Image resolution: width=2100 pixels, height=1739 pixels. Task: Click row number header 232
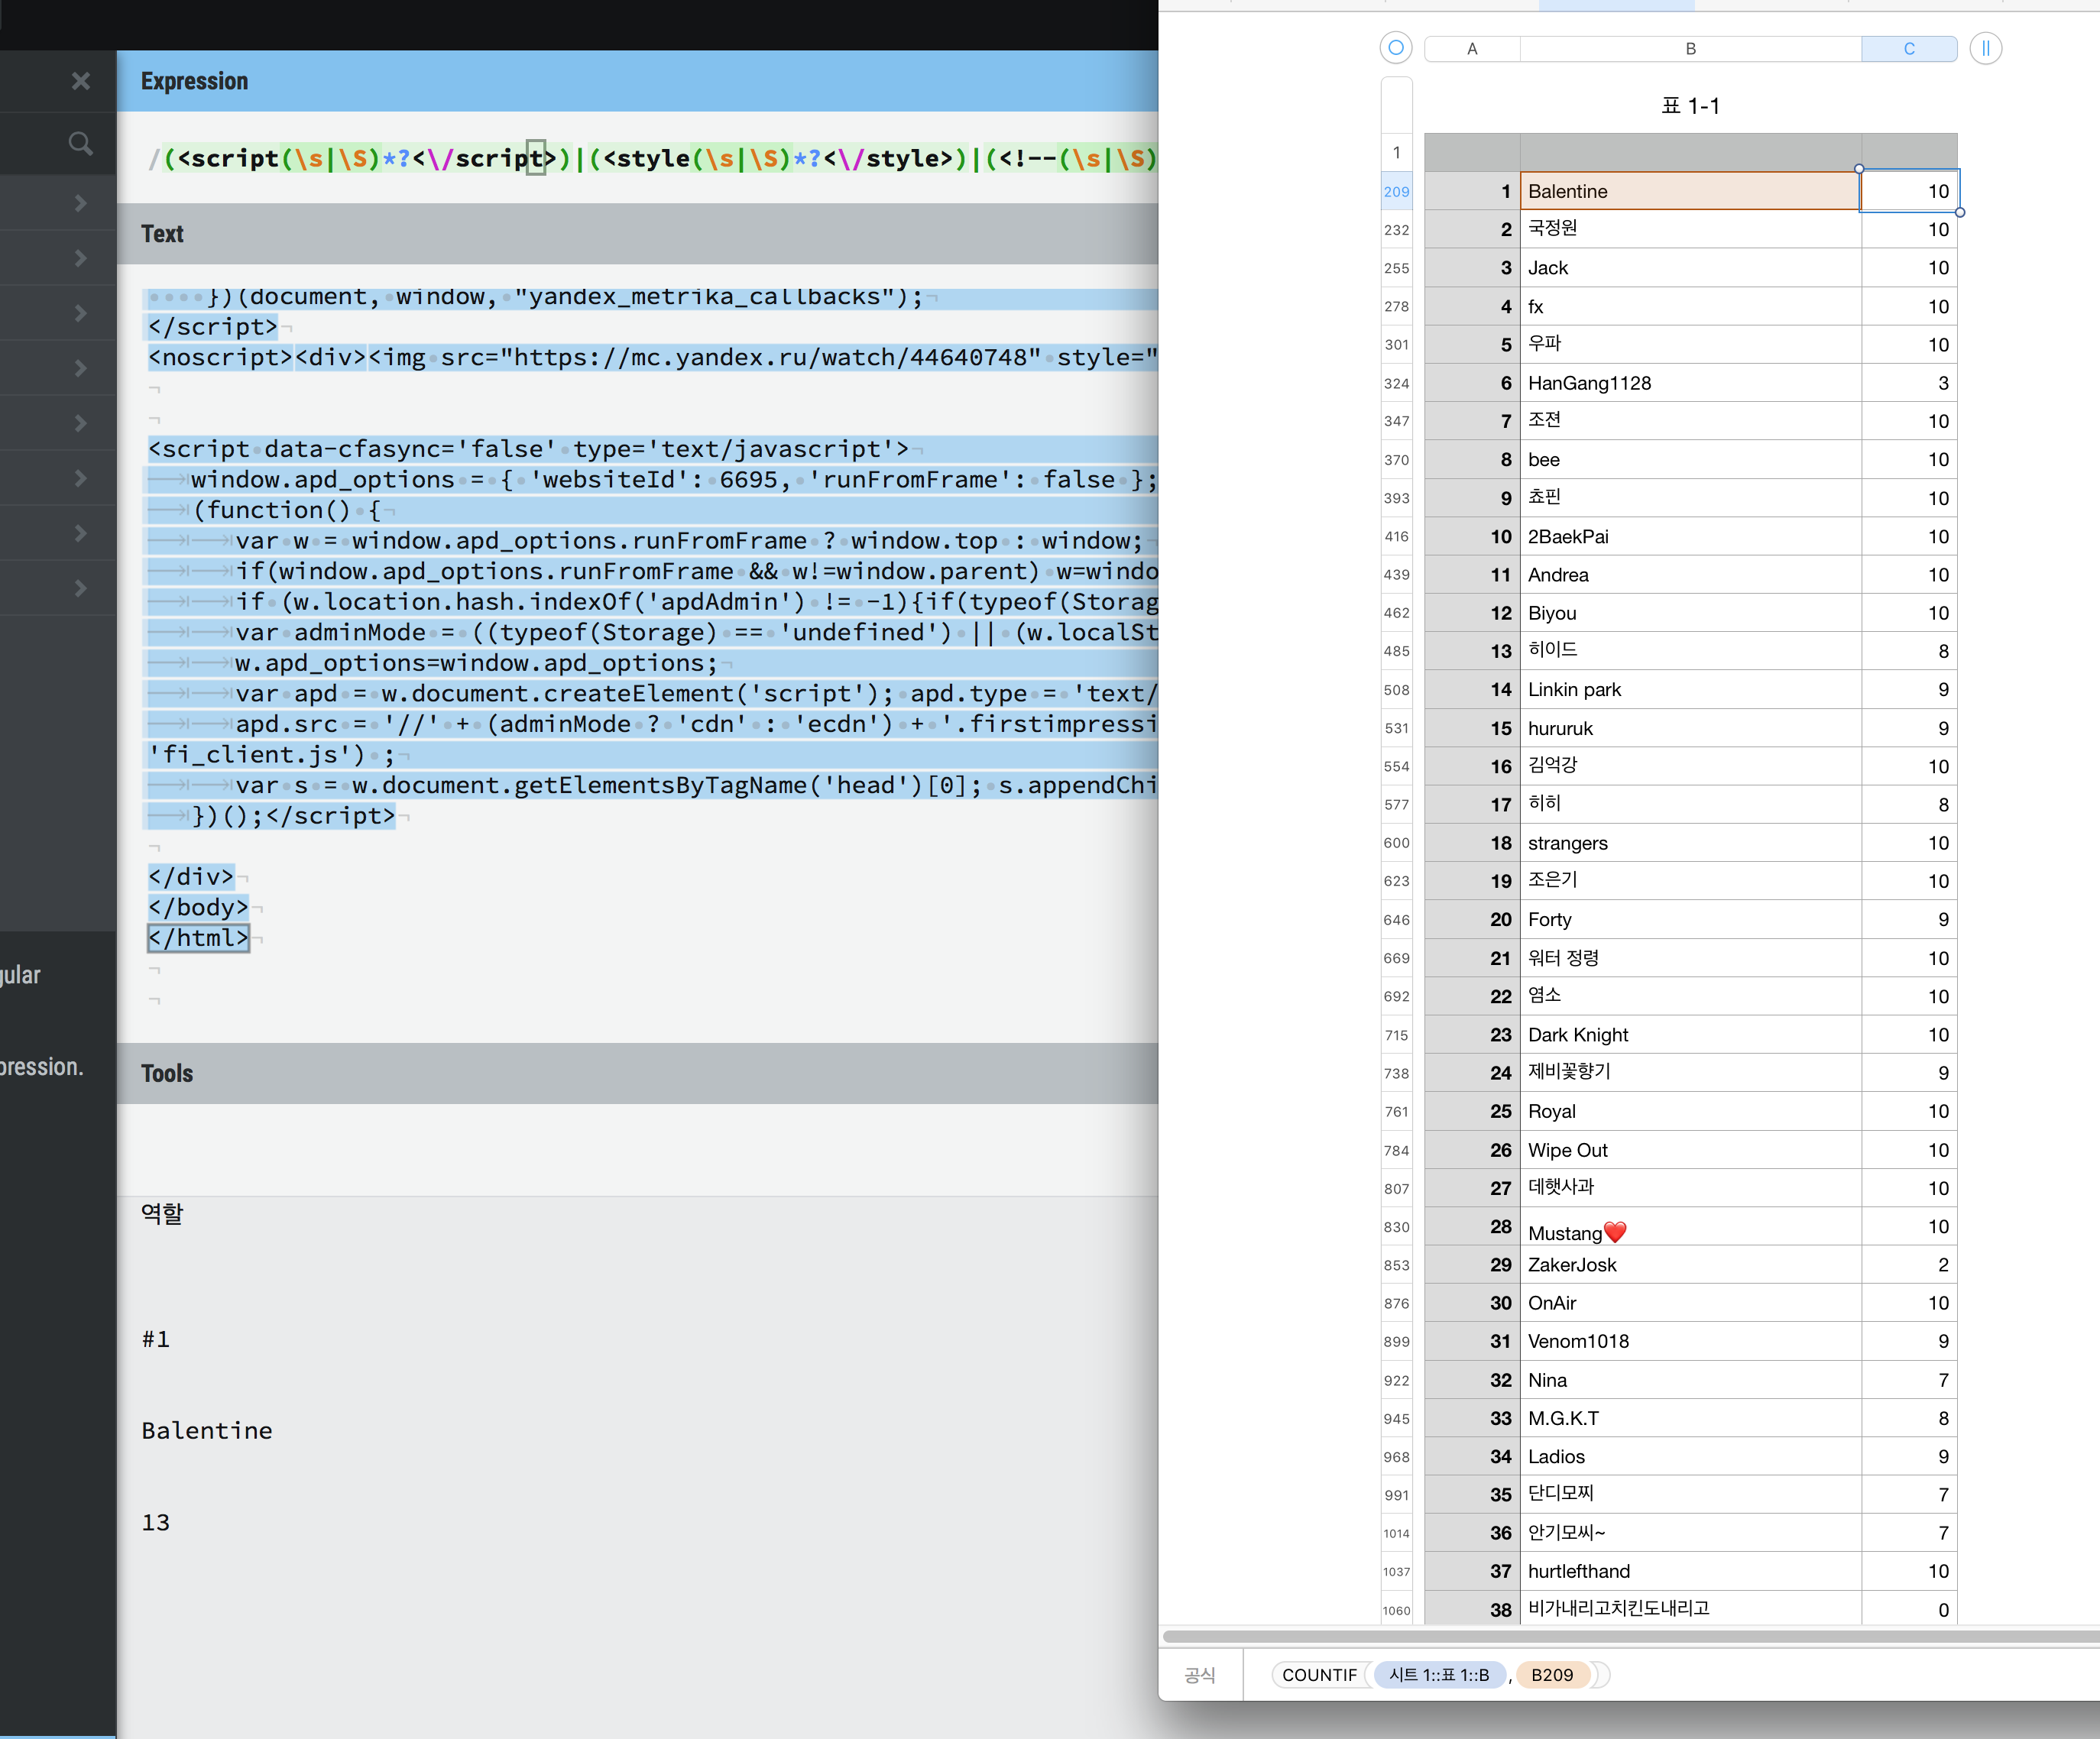pyautogui.click(x=1396, y=230)
